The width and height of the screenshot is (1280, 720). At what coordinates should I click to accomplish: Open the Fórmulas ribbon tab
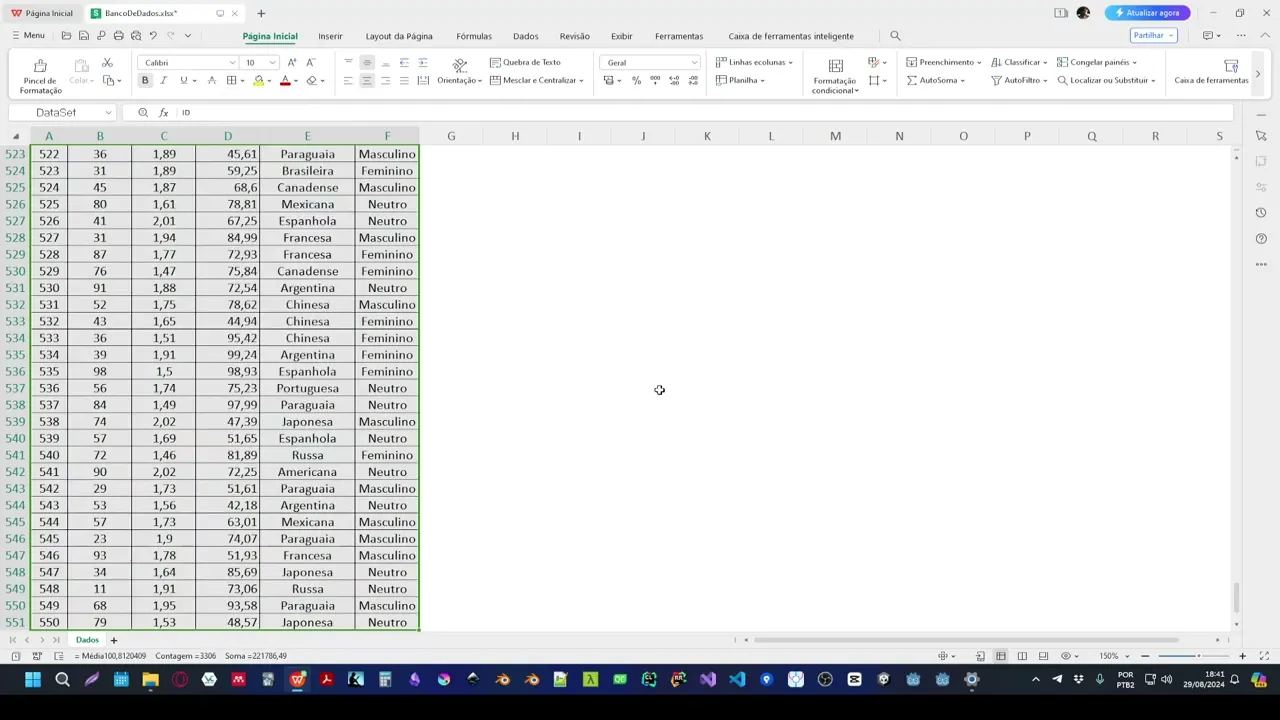click(x=474, y=36)
